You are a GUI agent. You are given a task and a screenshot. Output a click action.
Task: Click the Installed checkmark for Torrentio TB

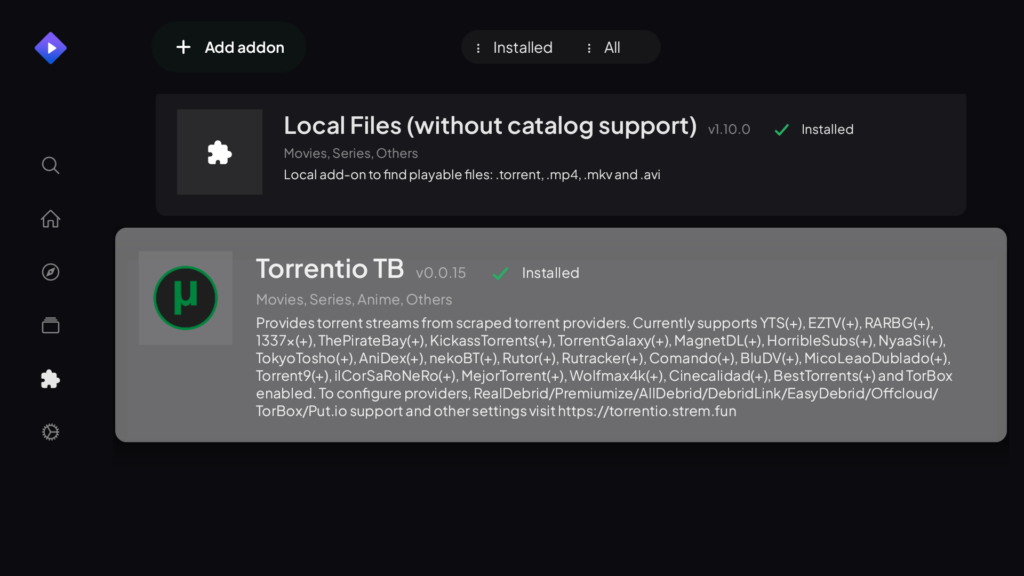tap(501, 273)
